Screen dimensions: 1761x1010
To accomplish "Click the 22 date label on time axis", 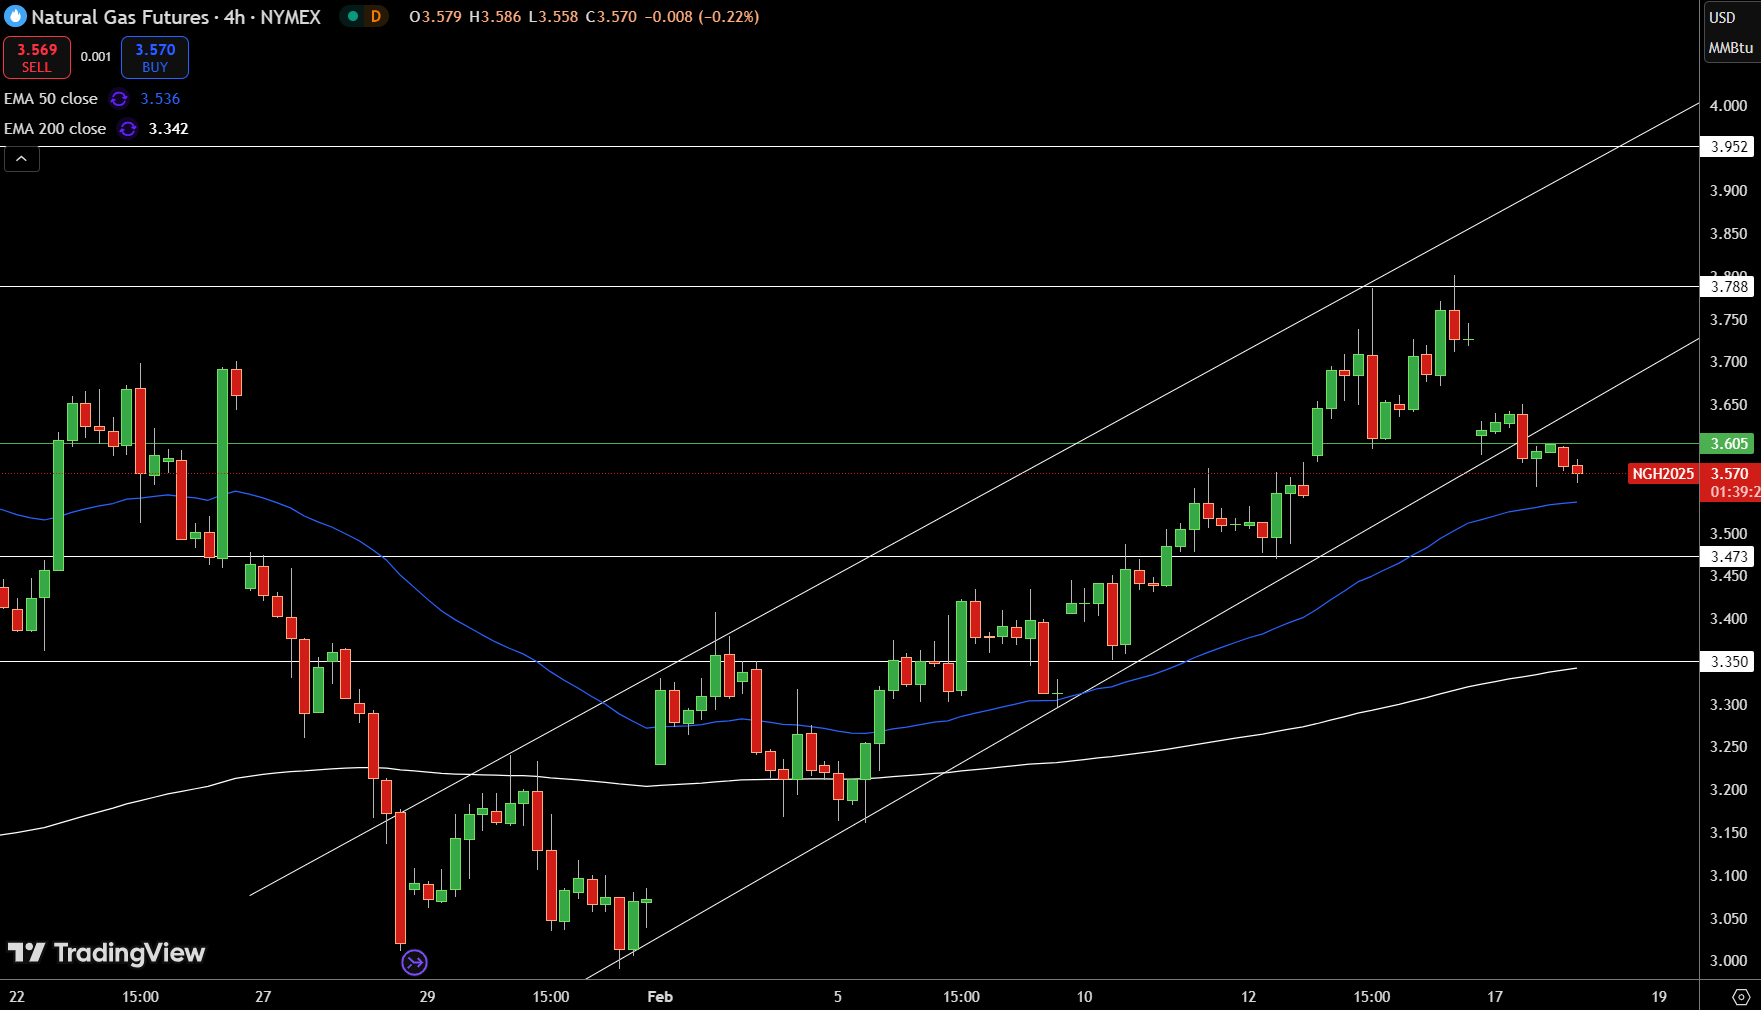I will click(17, 997).
